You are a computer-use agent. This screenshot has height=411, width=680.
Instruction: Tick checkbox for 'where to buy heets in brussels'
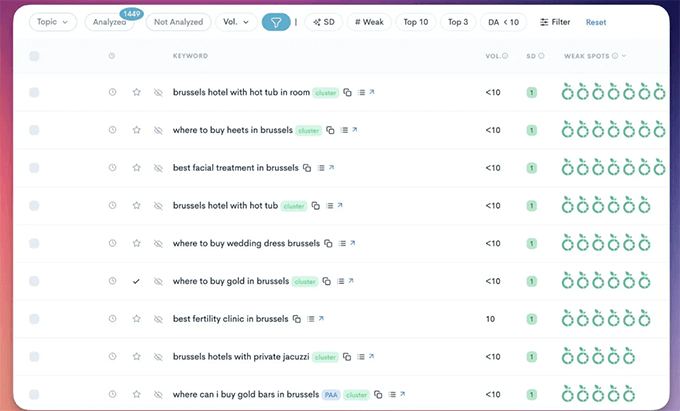(34, 130)
